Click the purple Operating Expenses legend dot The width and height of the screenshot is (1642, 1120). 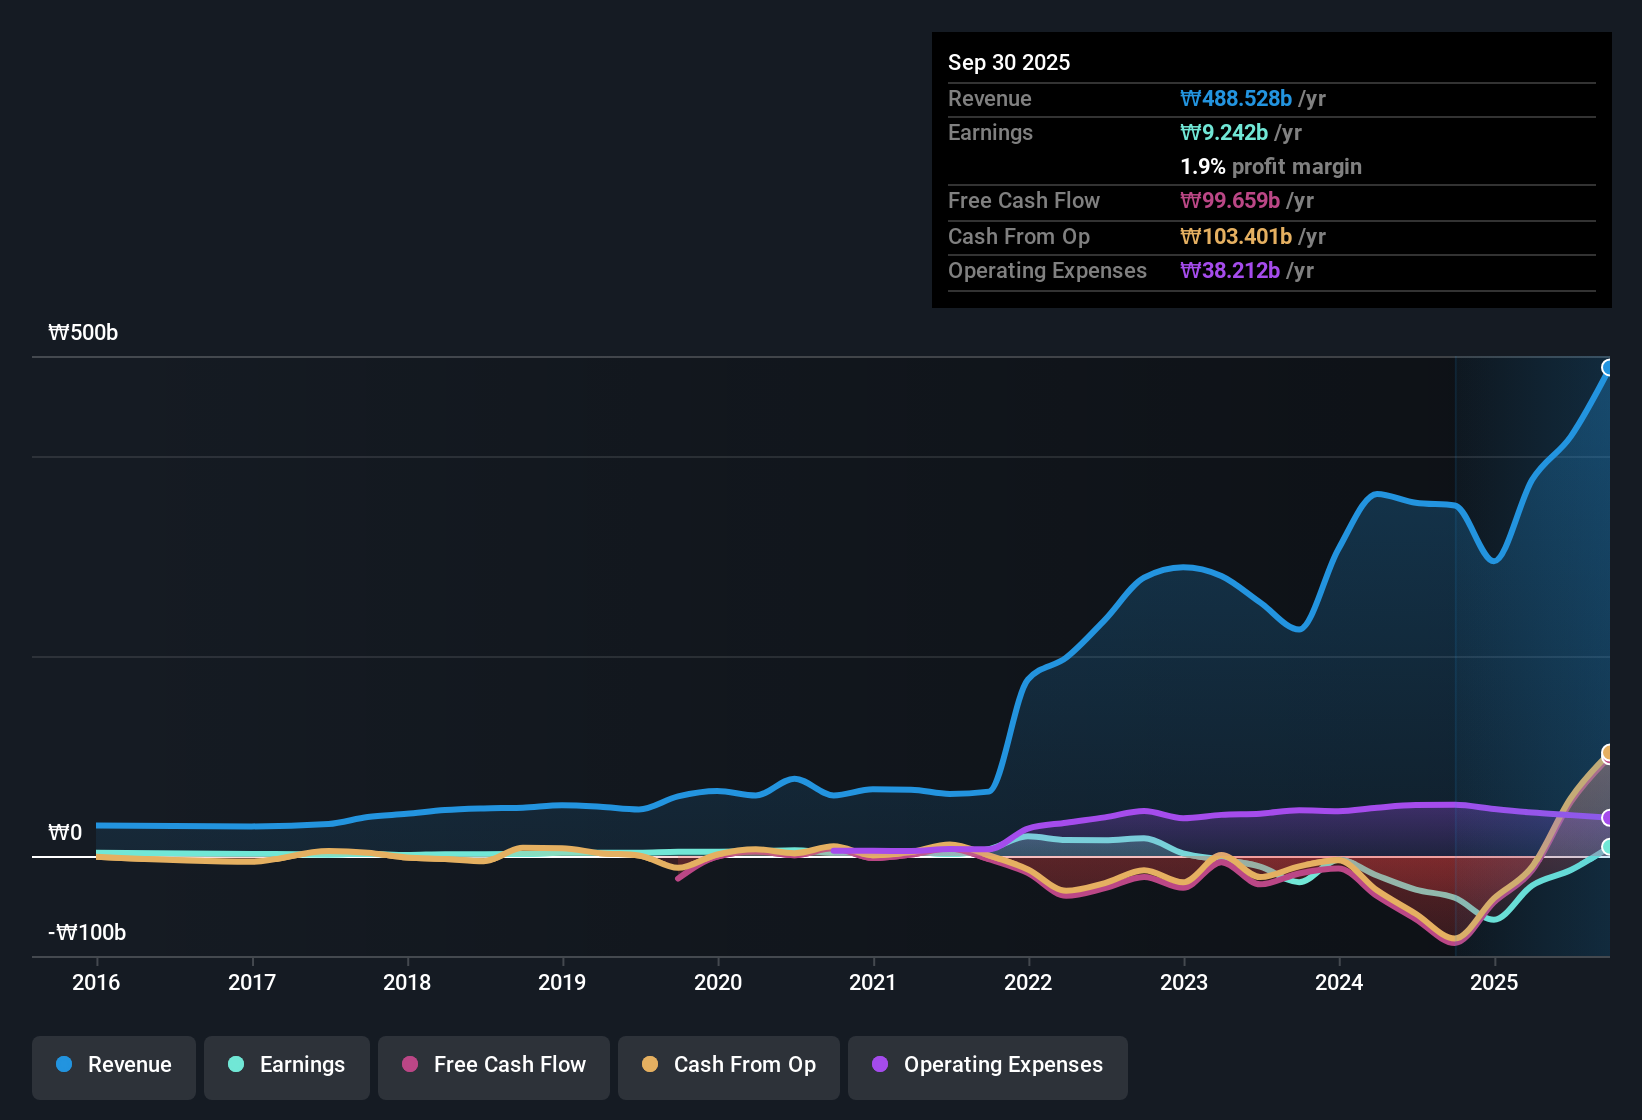tap(880, 1064)
